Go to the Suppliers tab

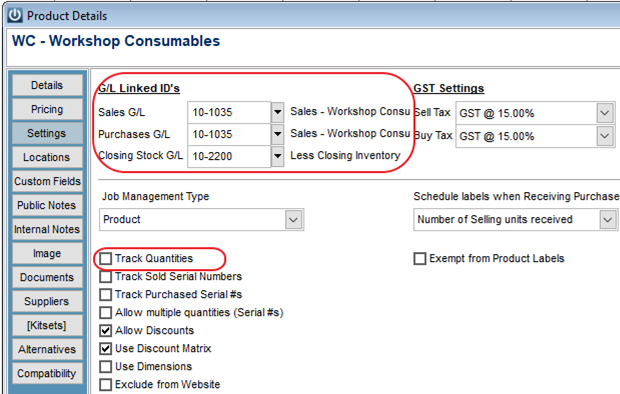click(x=47, y=301)
